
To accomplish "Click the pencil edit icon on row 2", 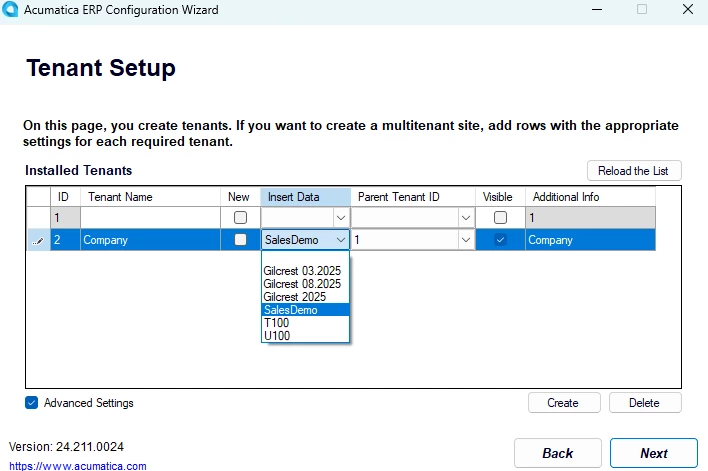I will (38, 241).
